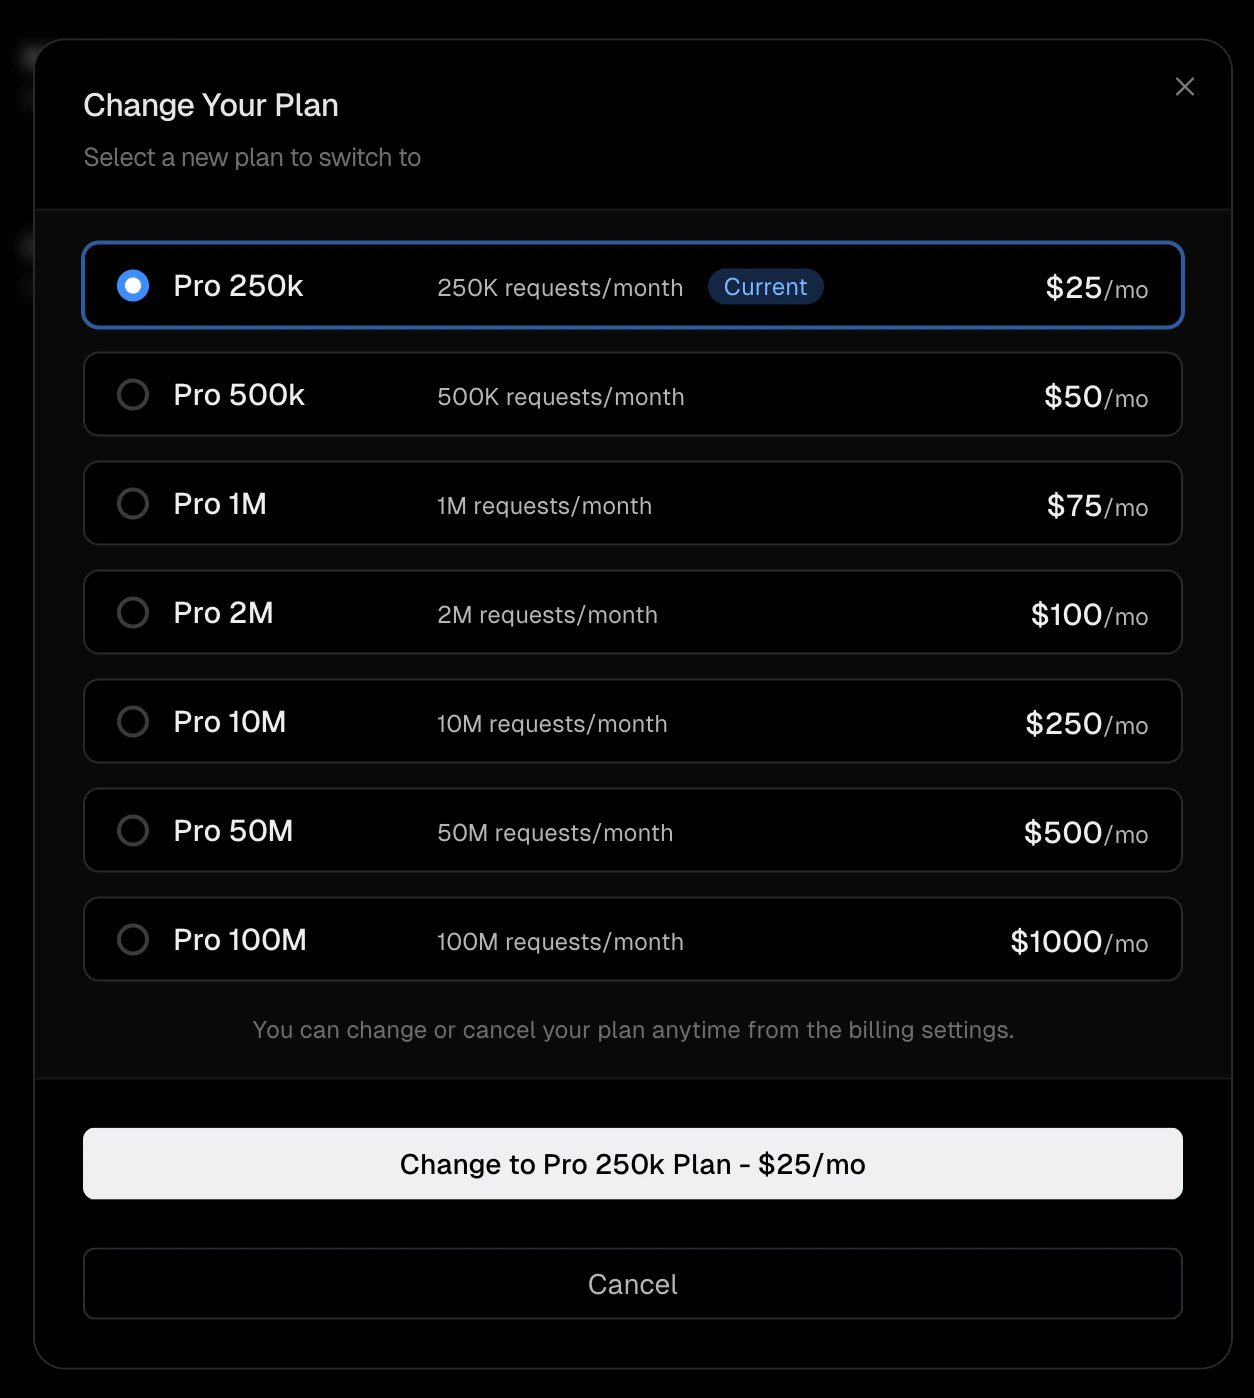This screenshot has width=1254, height=1398.
Task: Select the Pro 2M radio button
Action: point(133,612)
